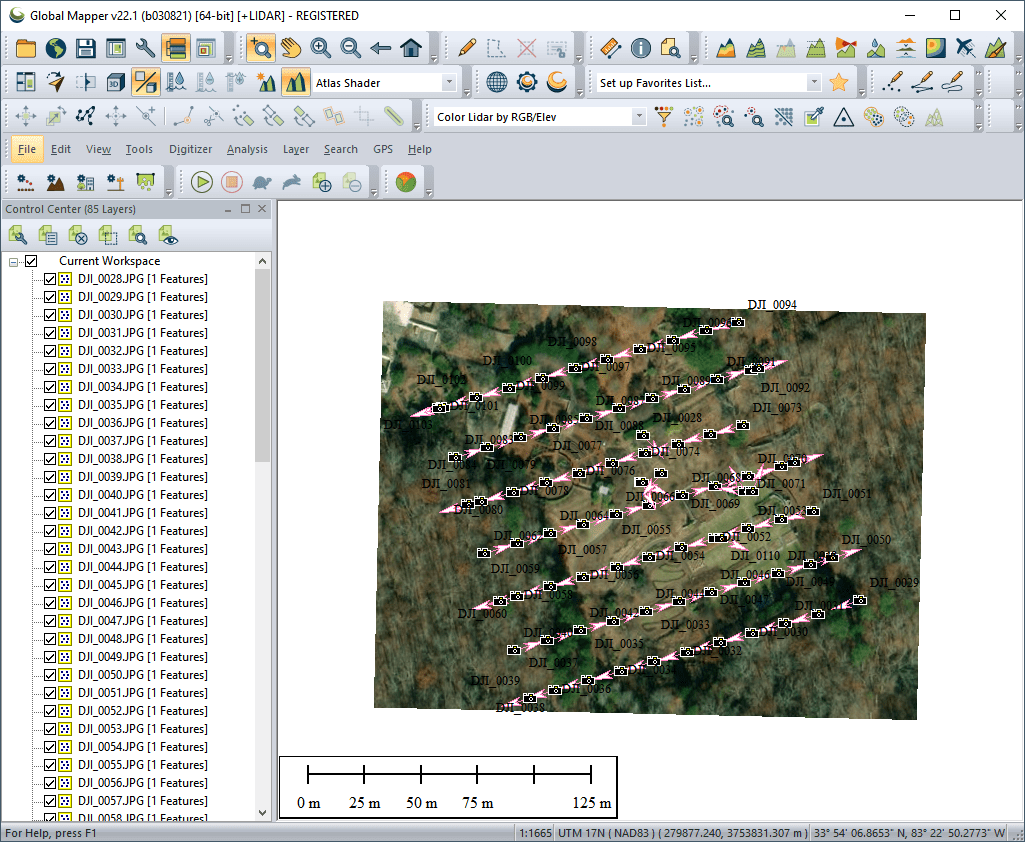Open Configuration using the wrench icon
The image size is (1025, 842).
(x=145, y=48)
